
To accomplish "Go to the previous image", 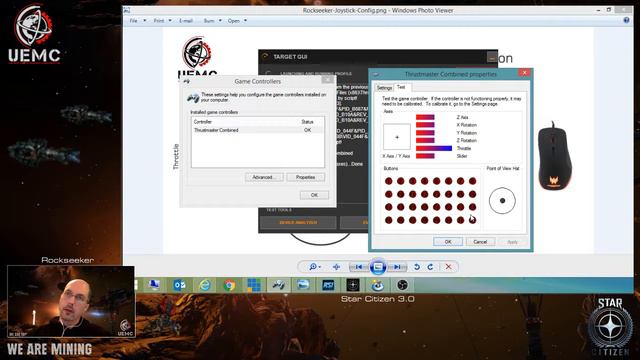I will pyautogui.click(x=359, y=267).
